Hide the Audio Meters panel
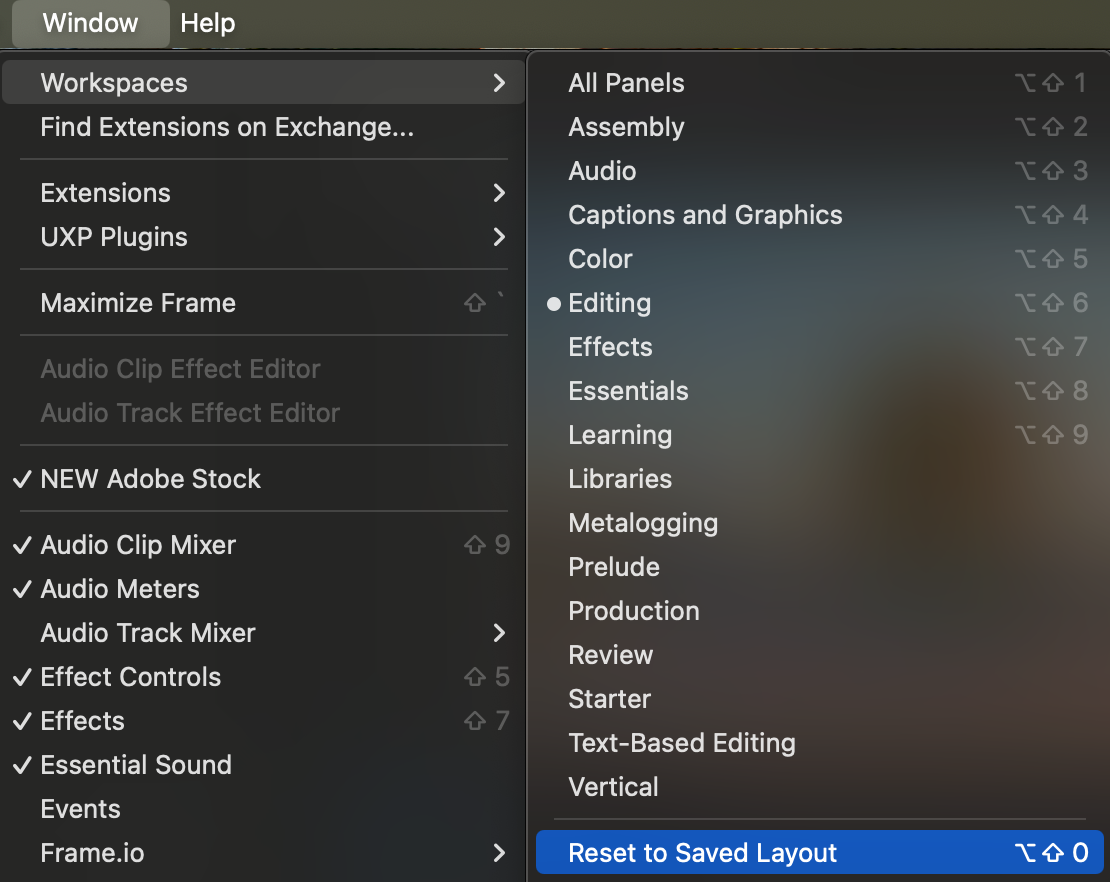1110x882 pixels. click(x=120, y=589)
